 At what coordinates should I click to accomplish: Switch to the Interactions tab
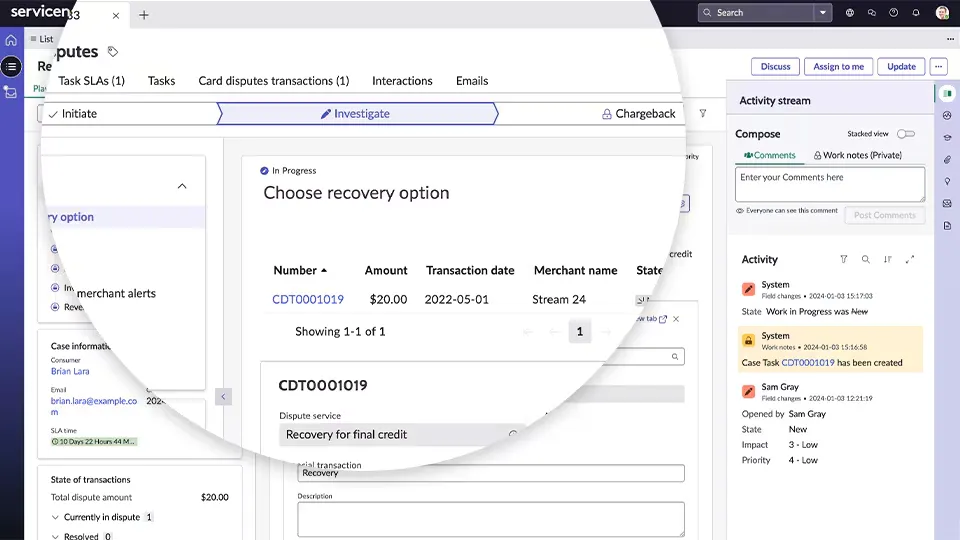(x=402, y=81)
